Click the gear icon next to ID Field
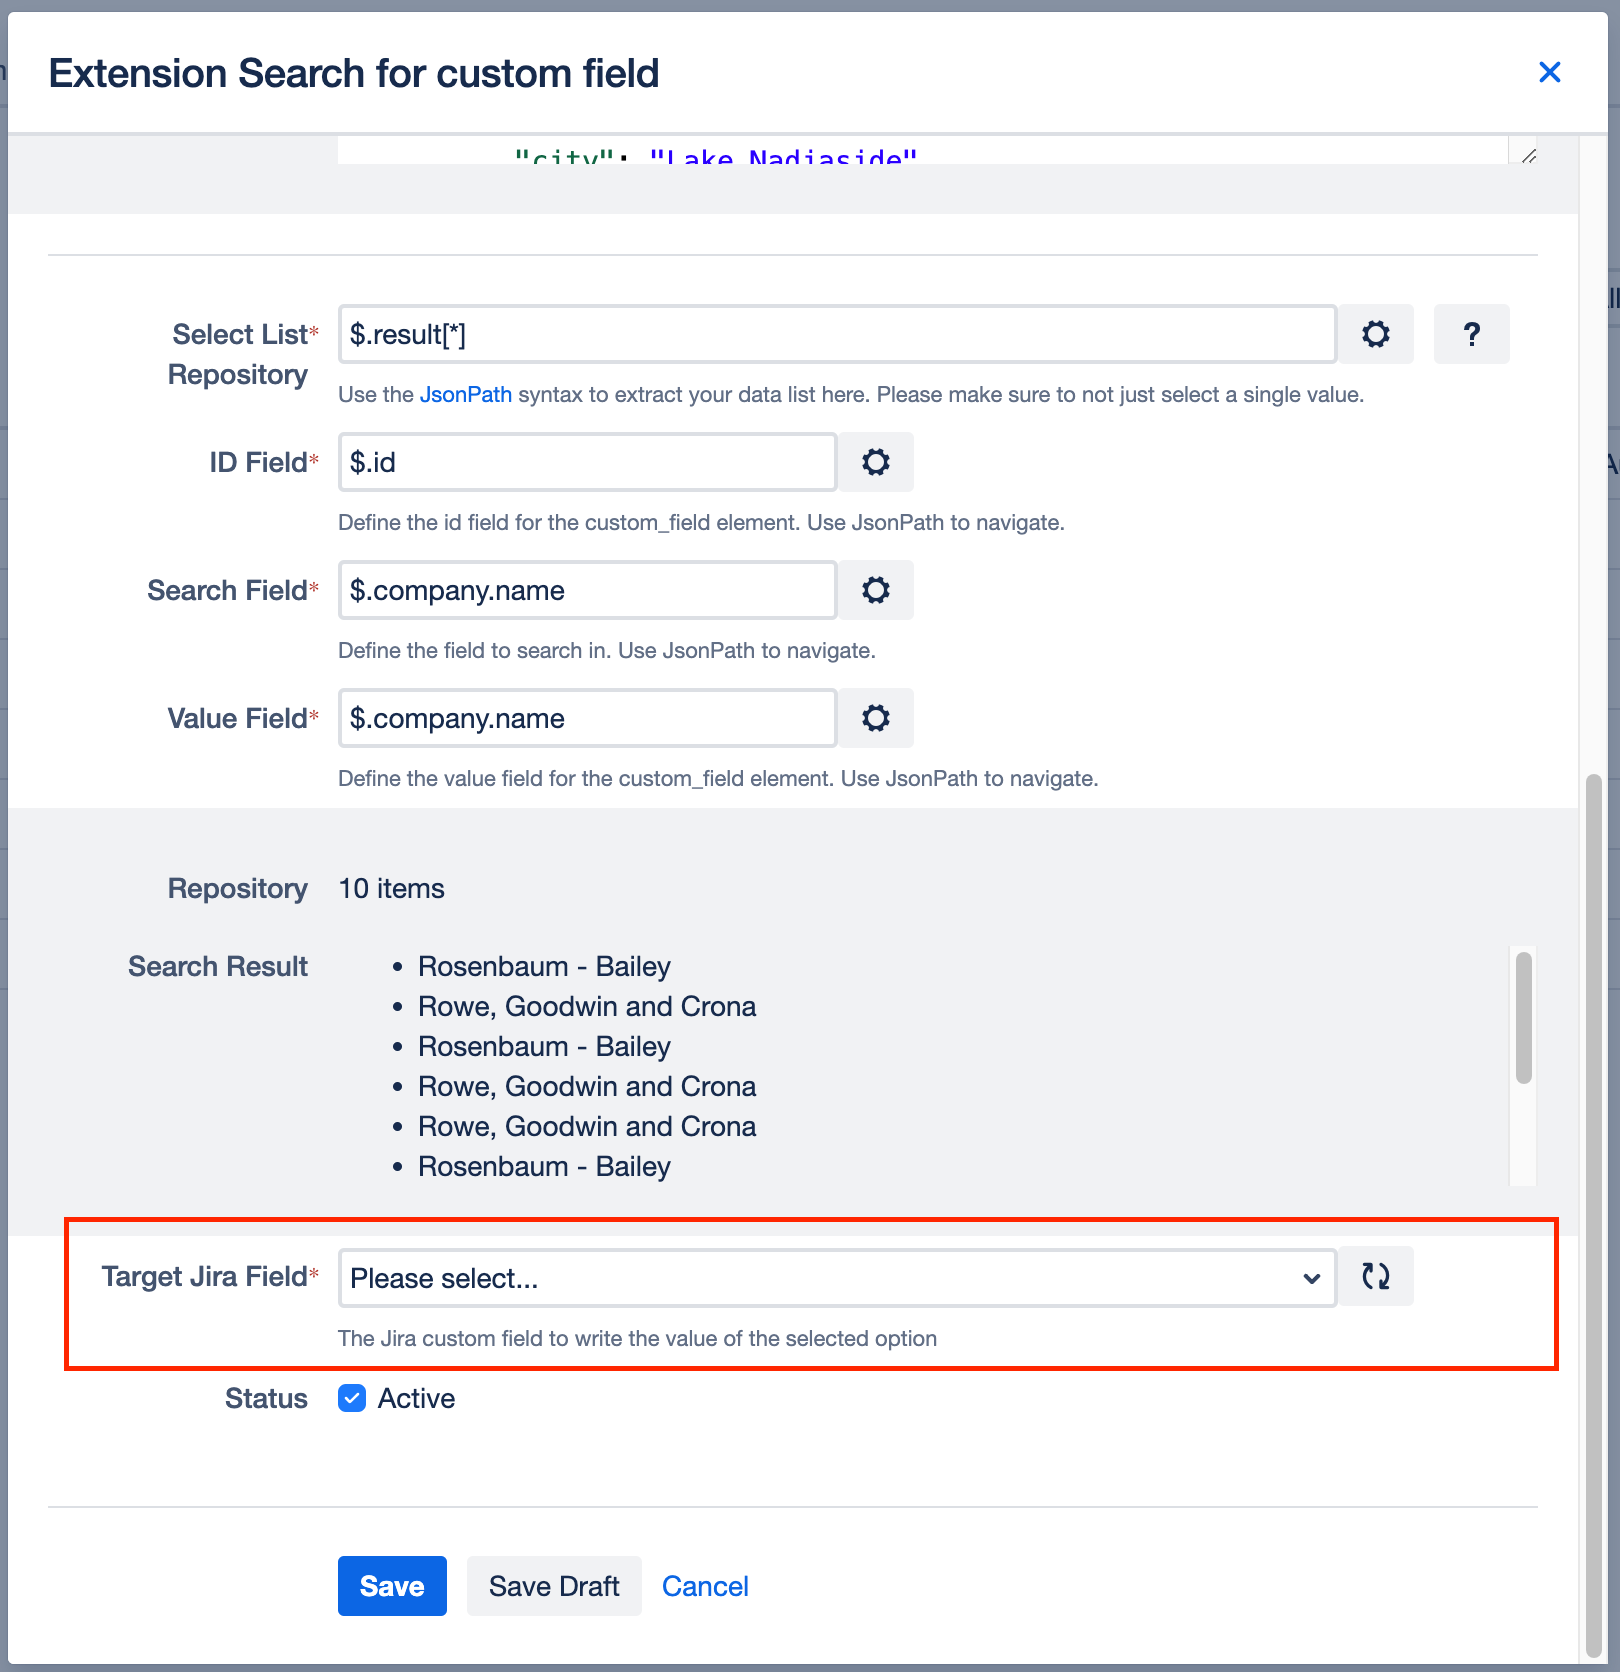The image size is (1620, 1672). tap(875, 462)
